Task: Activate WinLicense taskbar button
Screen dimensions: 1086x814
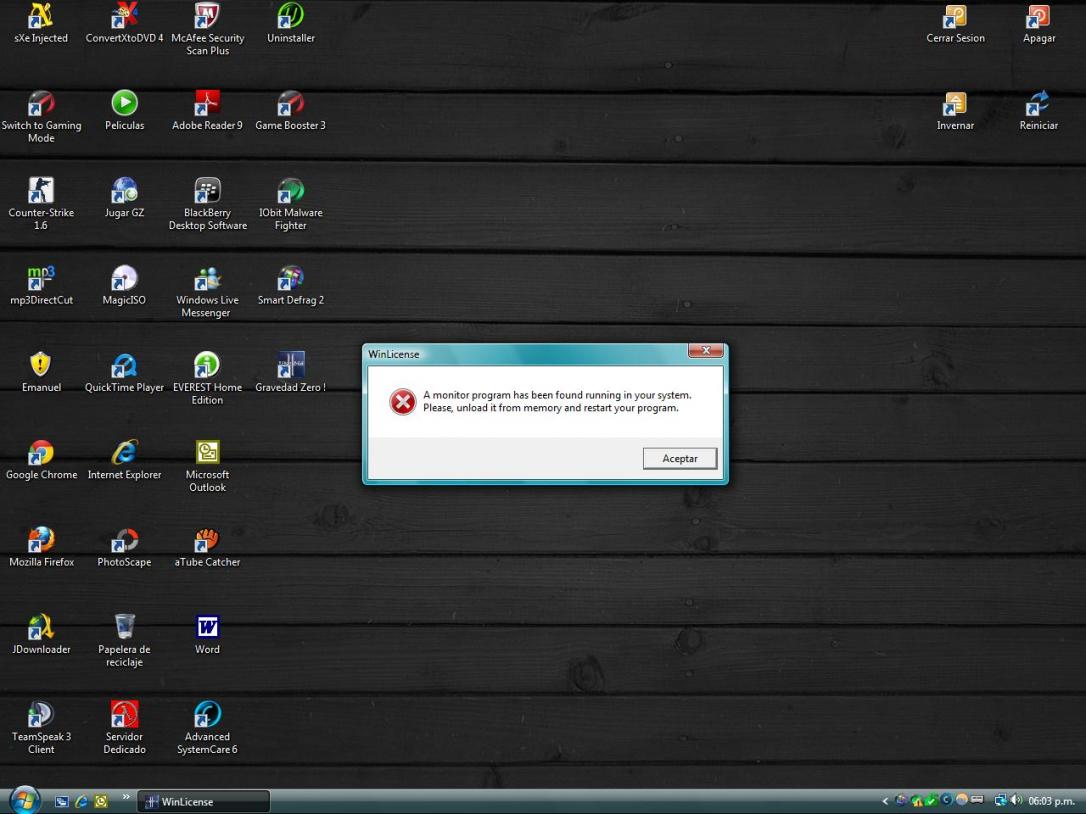Action: click(x=204, y=802)
